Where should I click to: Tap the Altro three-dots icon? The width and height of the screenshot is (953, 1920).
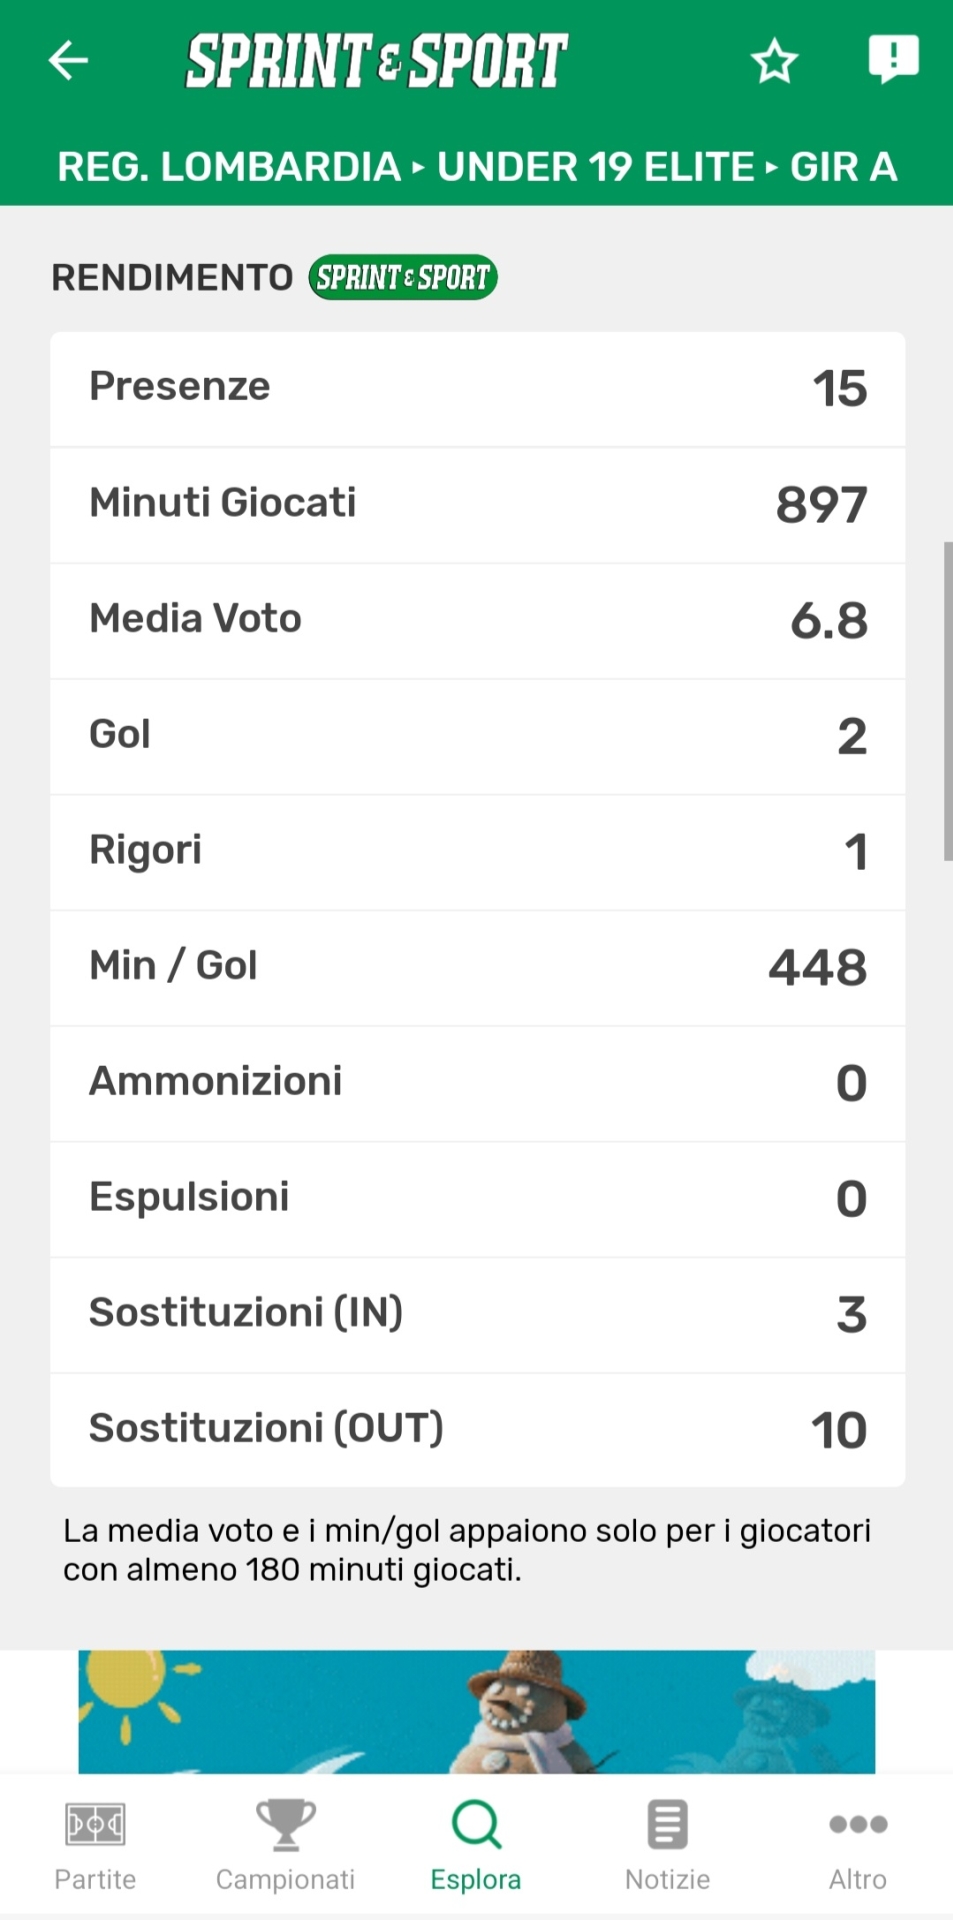pyautogui.click(x=858, y=1825)
